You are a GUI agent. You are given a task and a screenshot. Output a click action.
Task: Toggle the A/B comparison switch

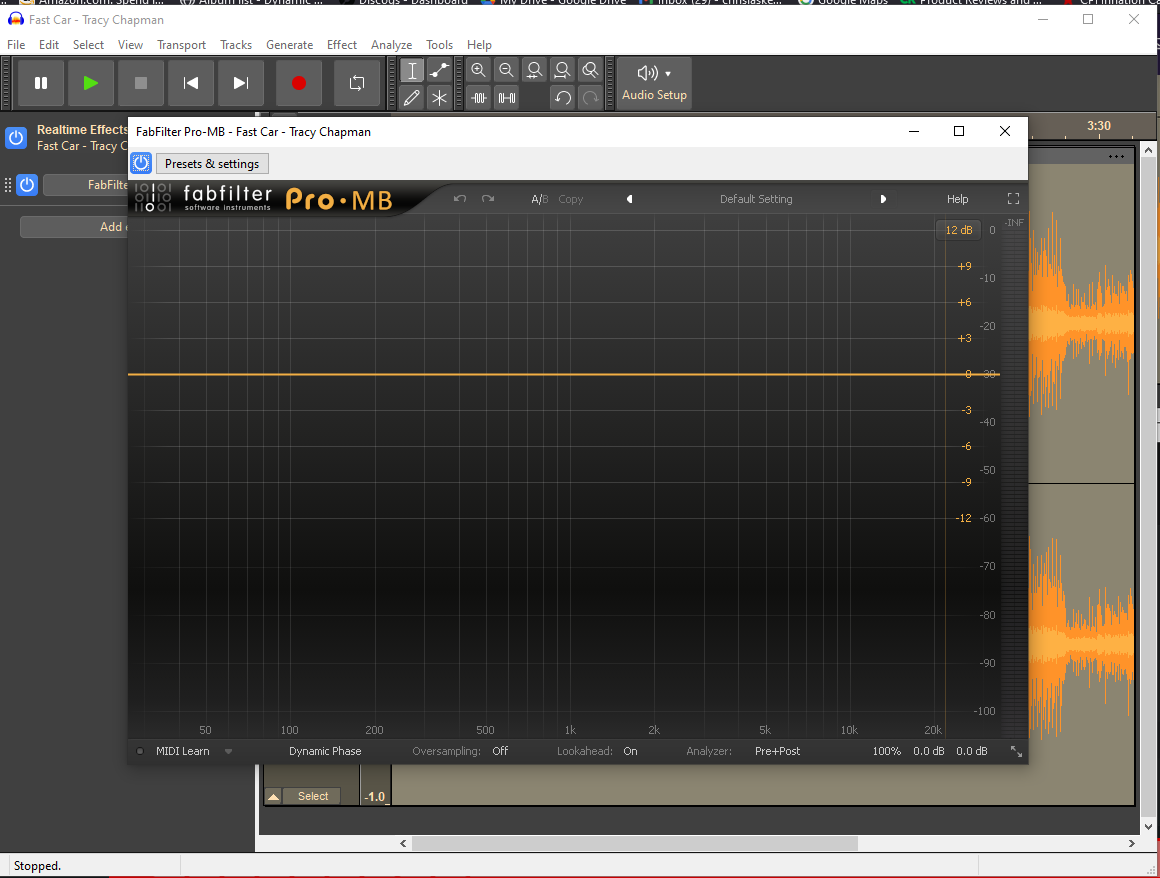point(539,199)
